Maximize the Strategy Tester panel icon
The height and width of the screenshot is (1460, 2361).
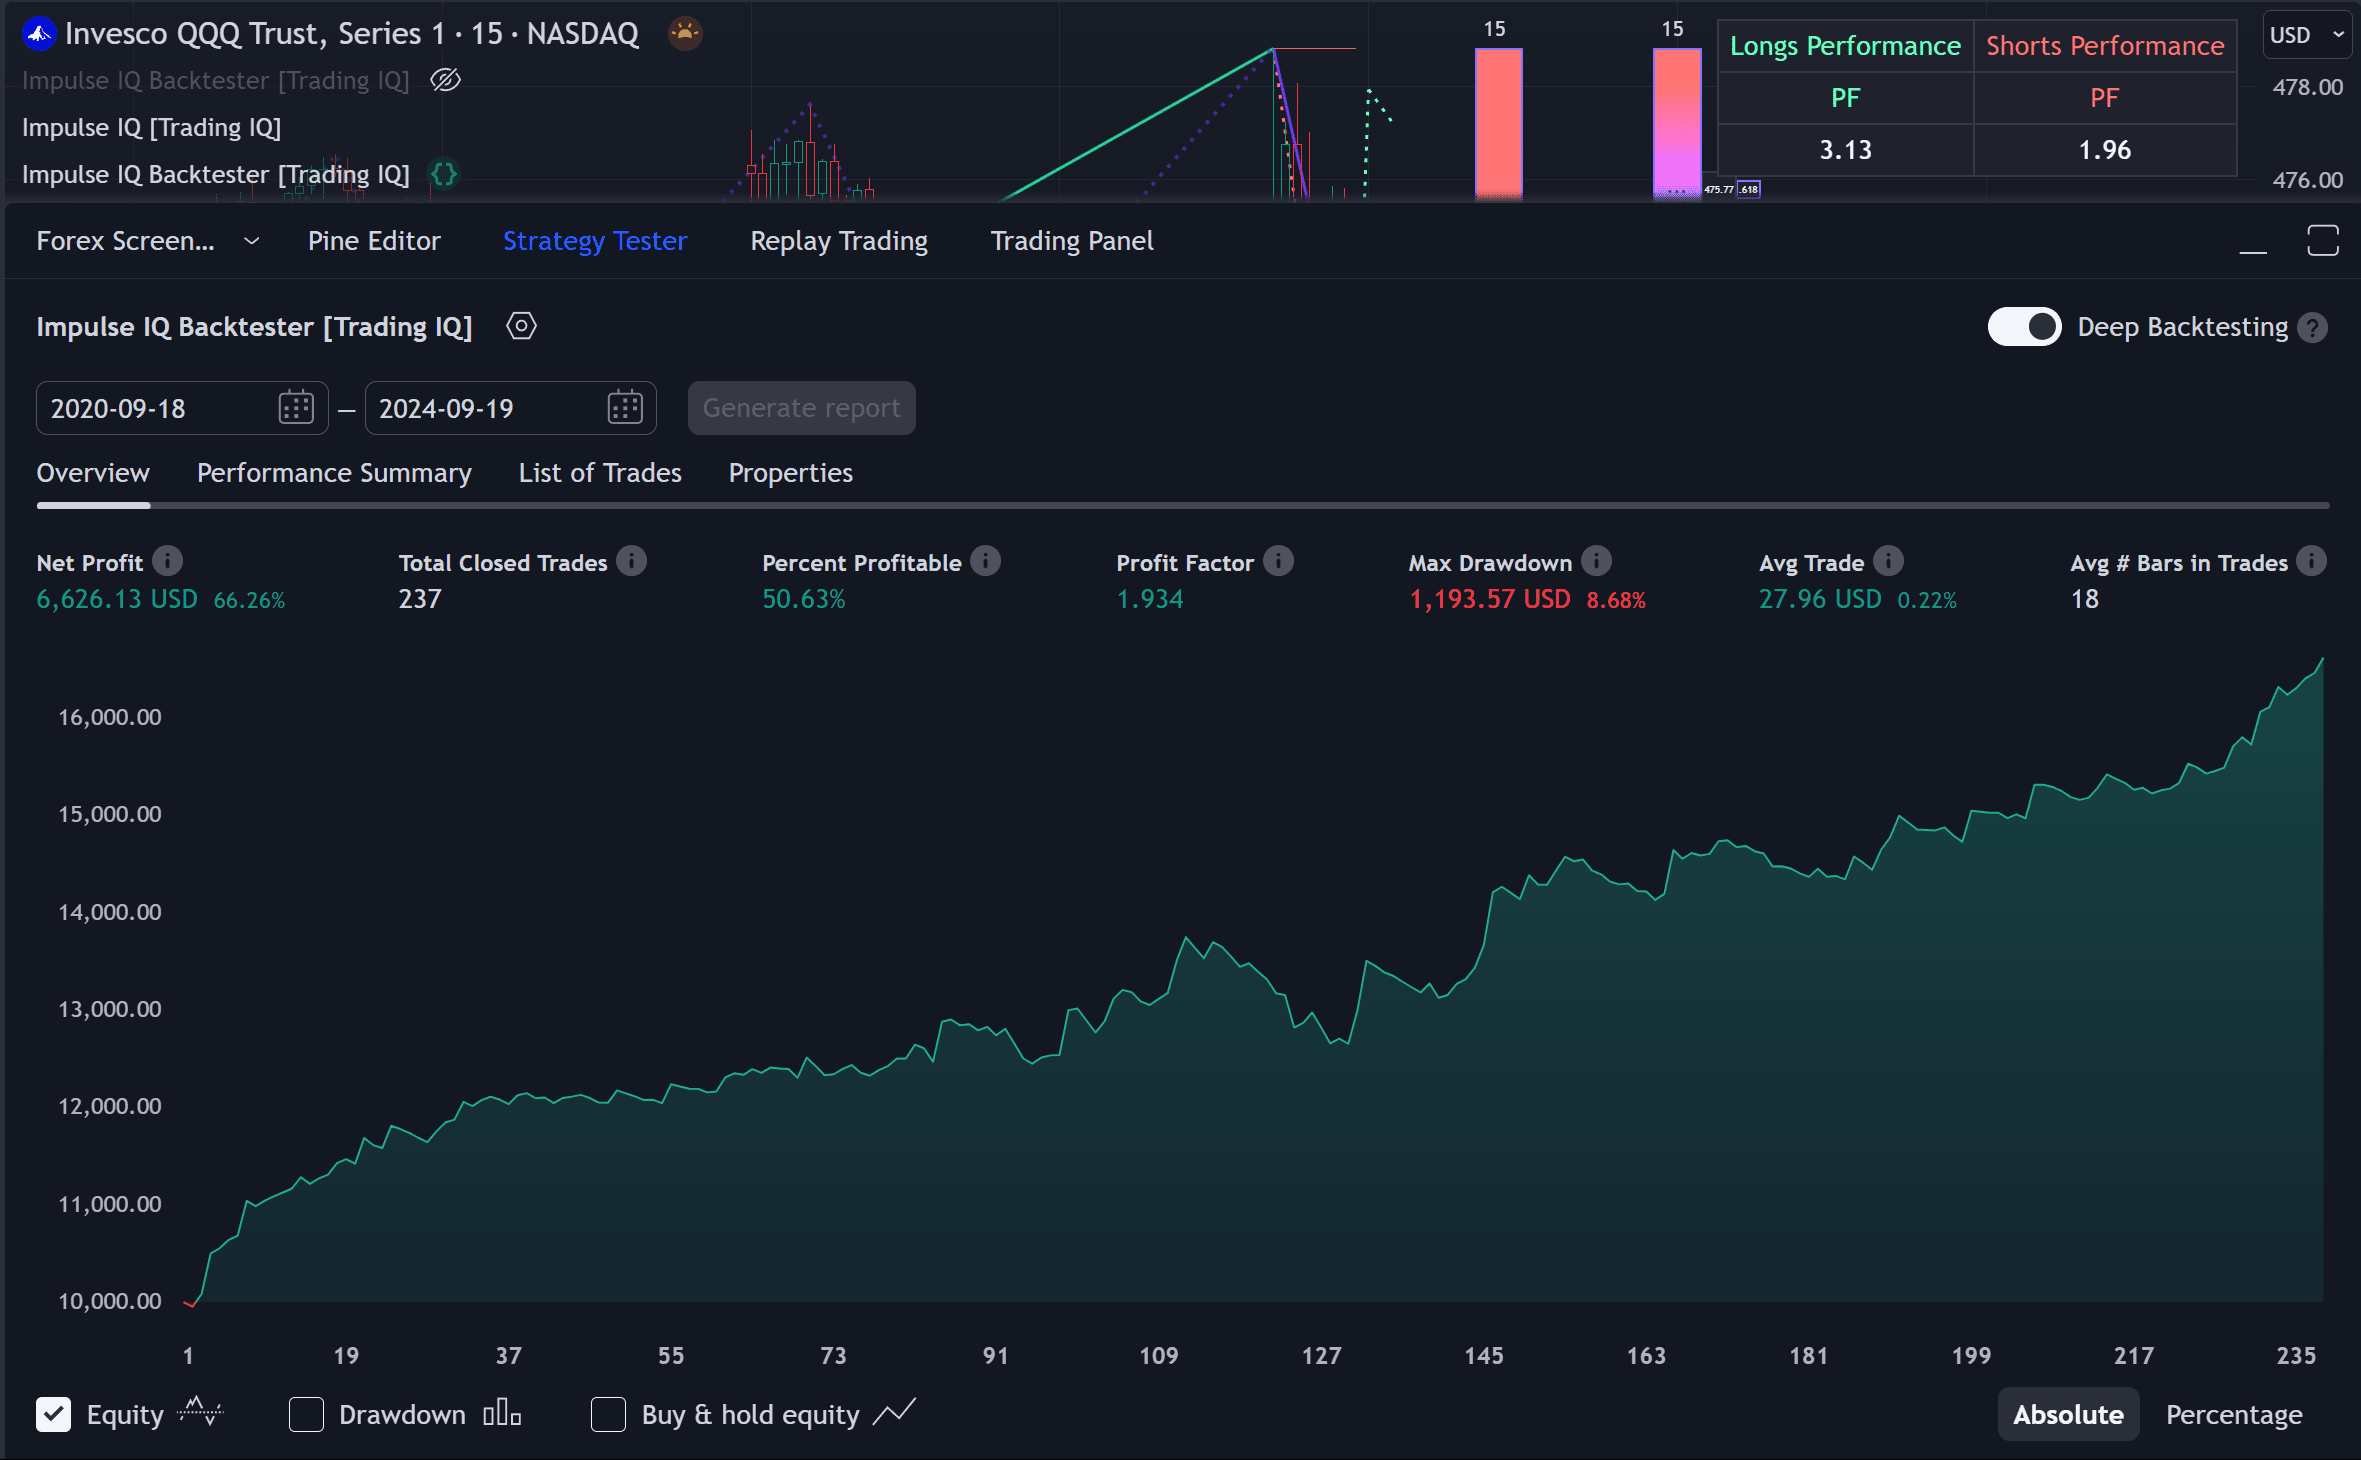2323,241
